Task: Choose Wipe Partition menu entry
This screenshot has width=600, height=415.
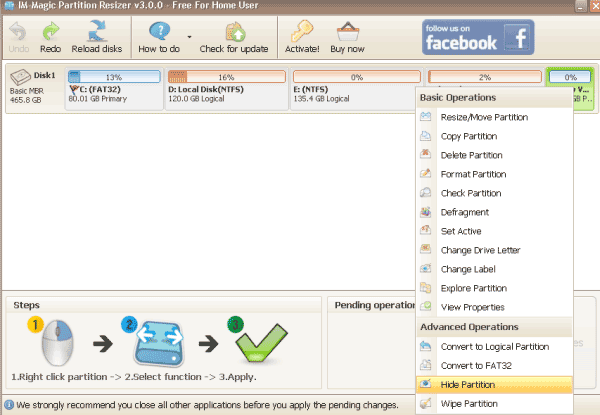Action: pos(494,404)
